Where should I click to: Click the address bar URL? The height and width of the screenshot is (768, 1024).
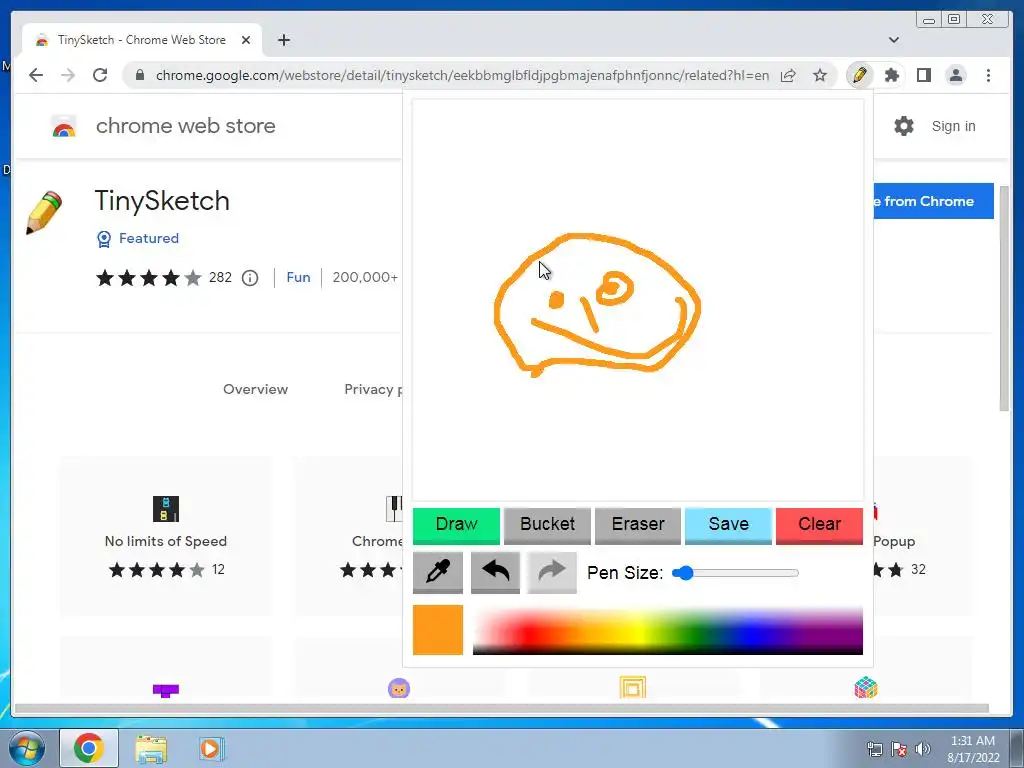click(x=462, y=75)
